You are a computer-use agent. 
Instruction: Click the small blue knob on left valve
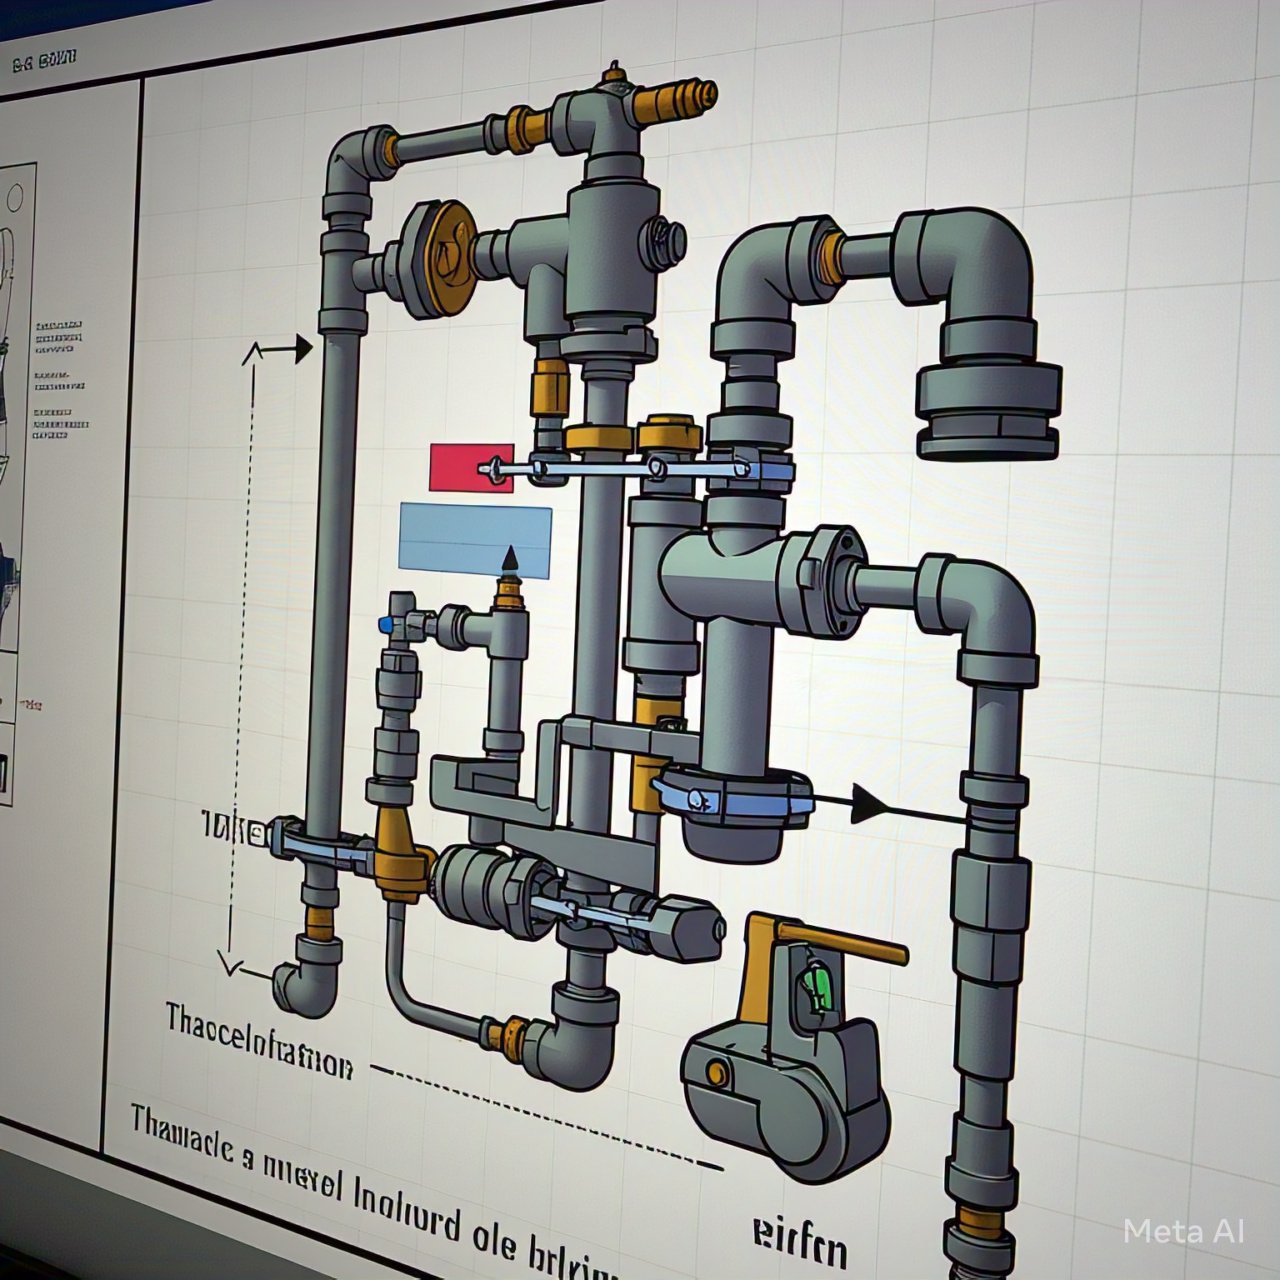pos(386,624)
